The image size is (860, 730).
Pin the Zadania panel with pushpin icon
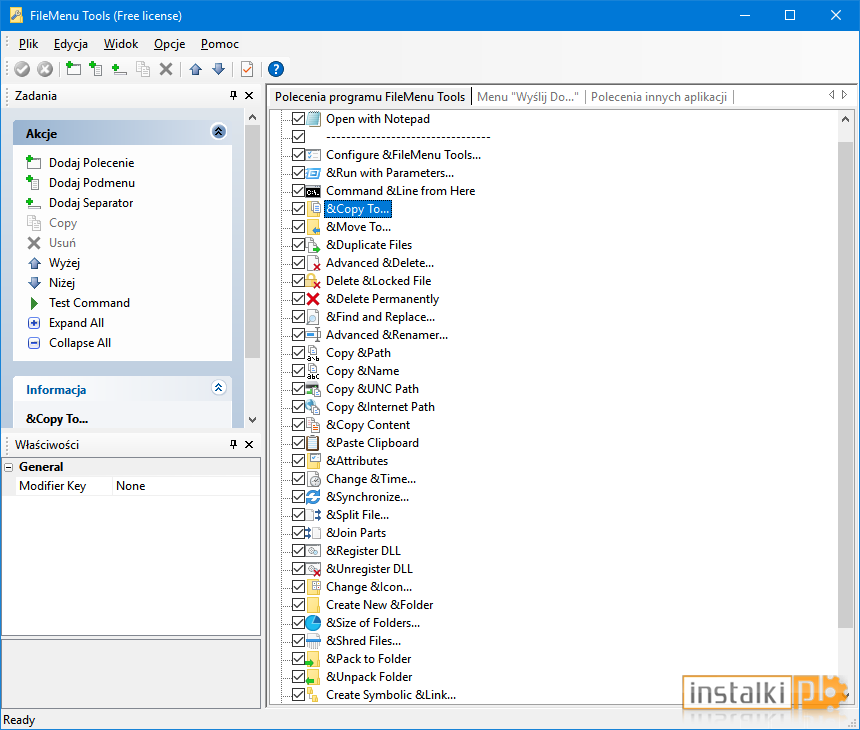pos(233,95)
